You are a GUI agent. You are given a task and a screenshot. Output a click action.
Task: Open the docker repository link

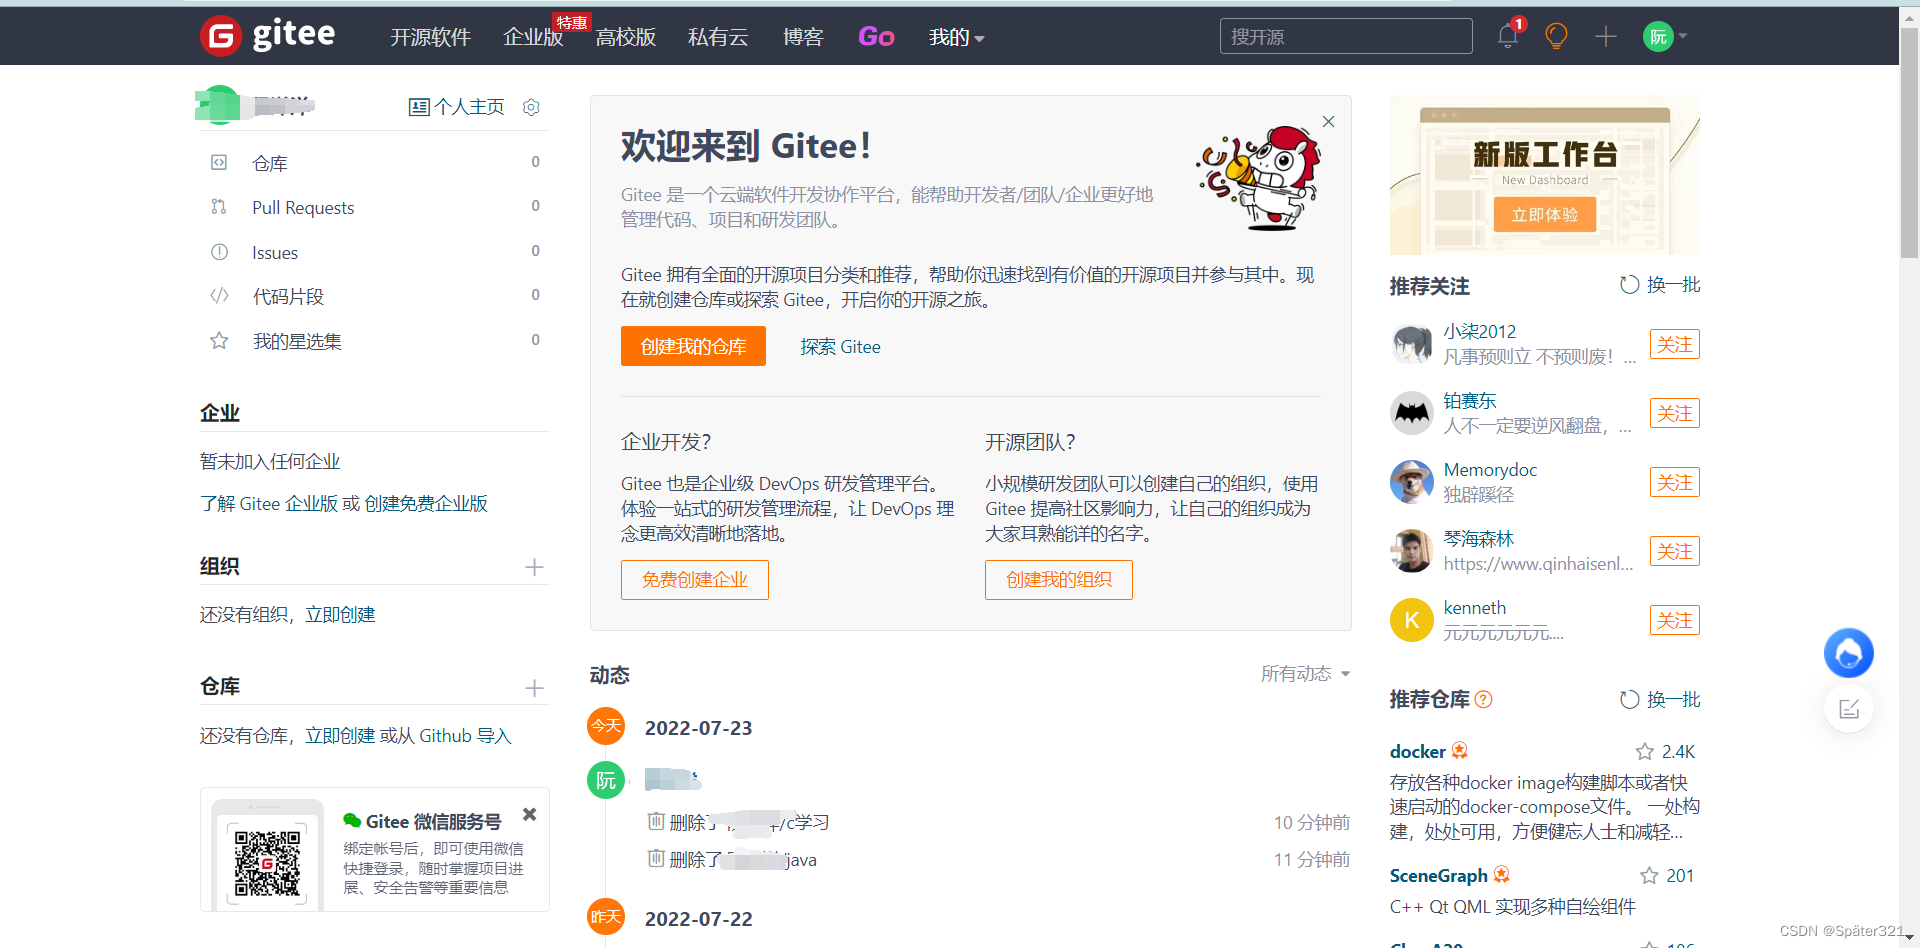1418,751
